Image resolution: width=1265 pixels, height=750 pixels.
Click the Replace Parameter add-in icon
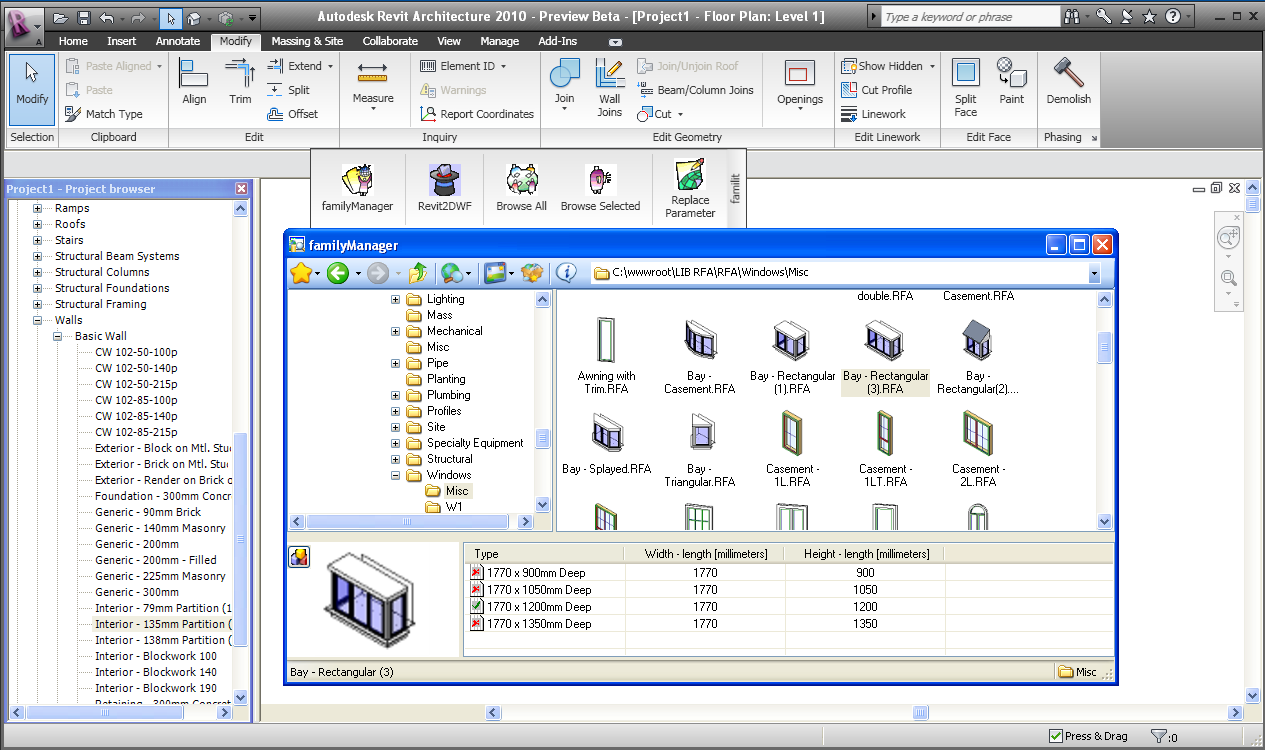point(690,189)
